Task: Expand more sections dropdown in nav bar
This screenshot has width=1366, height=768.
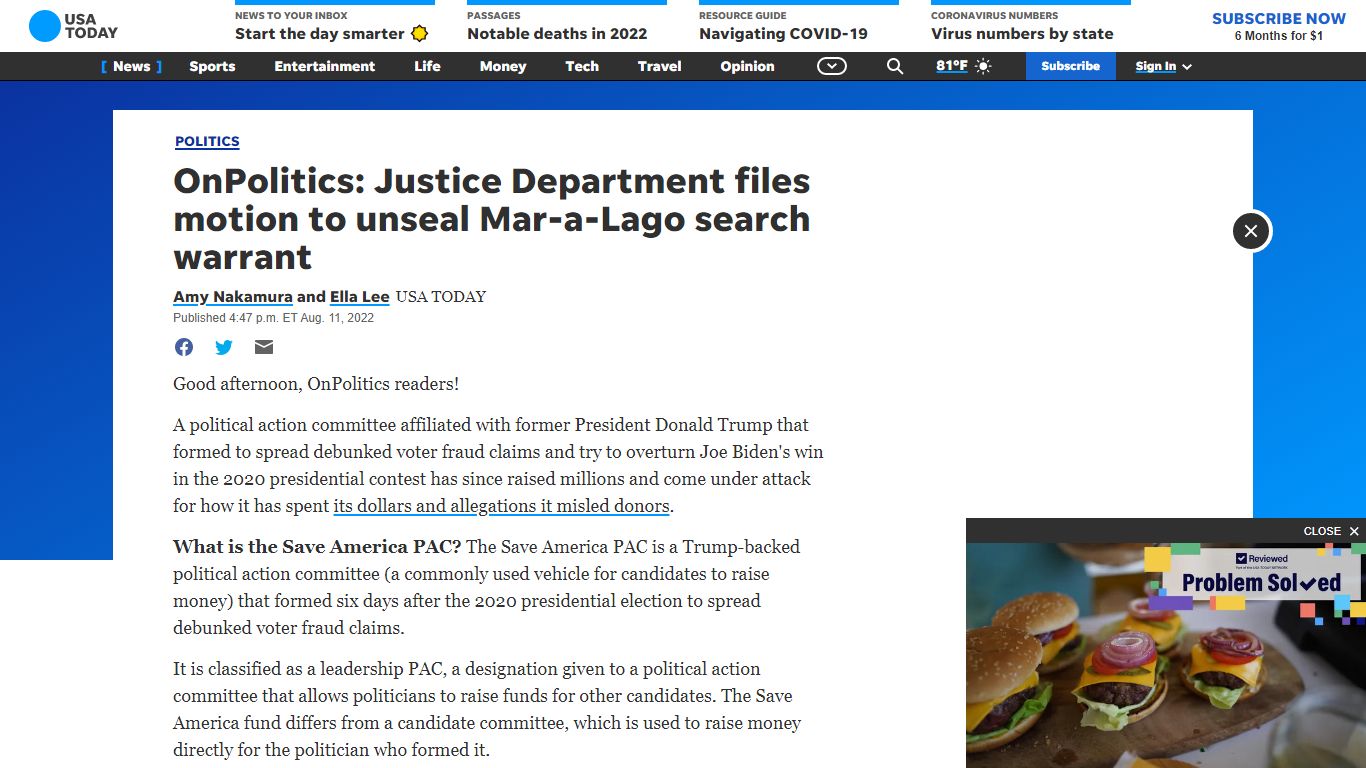Action: pos(832,66)
